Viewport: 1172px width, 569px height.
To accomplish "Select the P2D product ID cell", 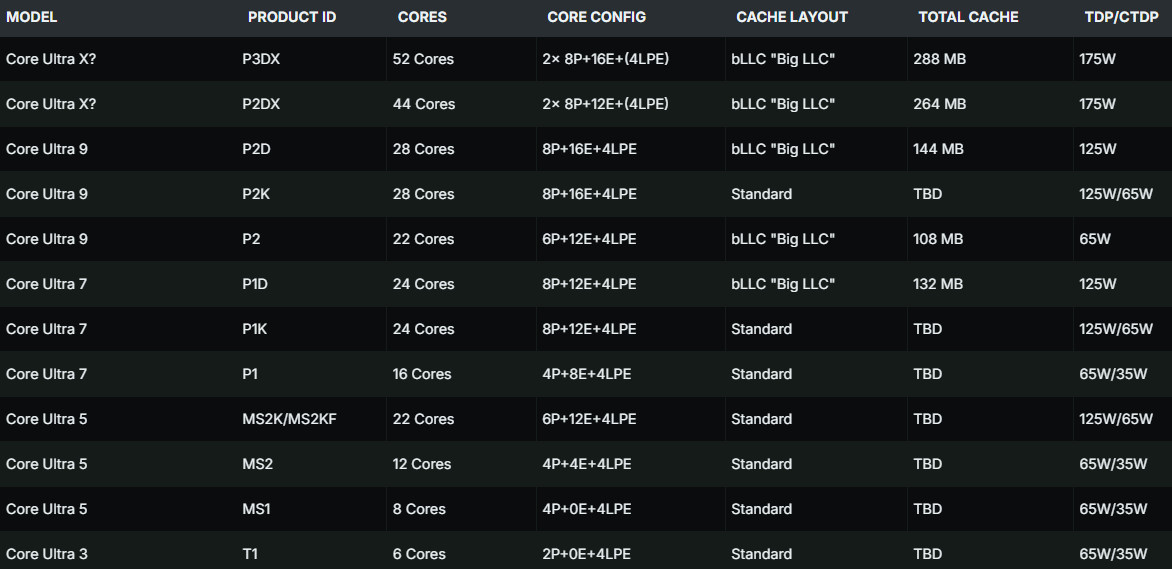I will coord(256,149).
